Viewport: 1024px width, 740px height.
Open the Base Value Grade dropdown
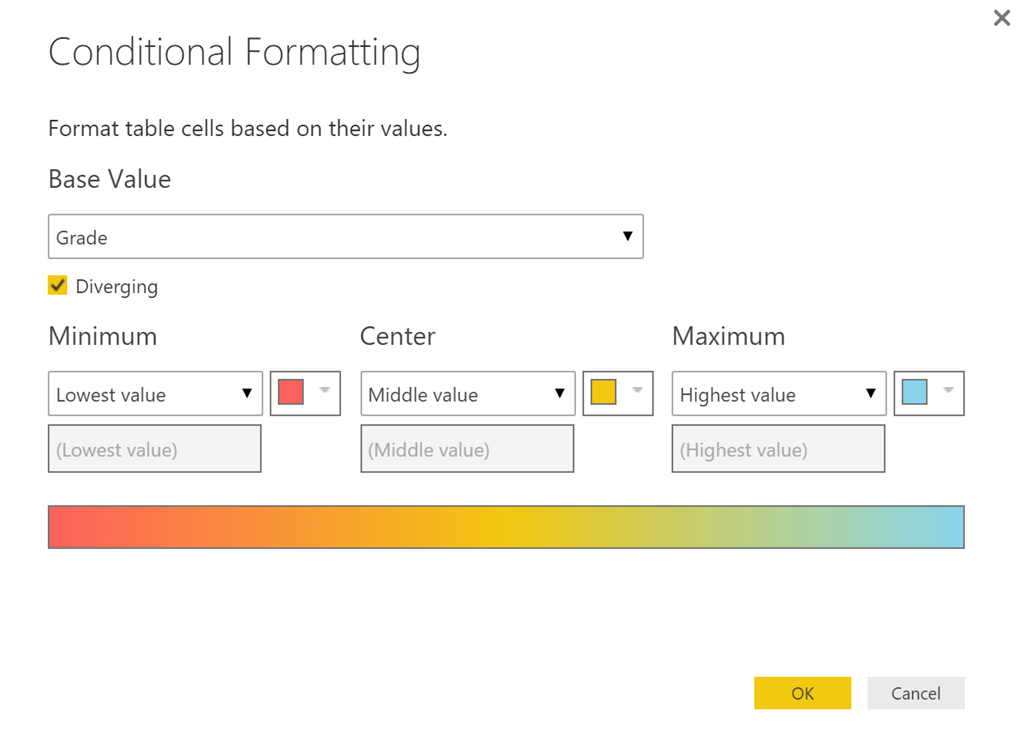click(x=345, y=236)
